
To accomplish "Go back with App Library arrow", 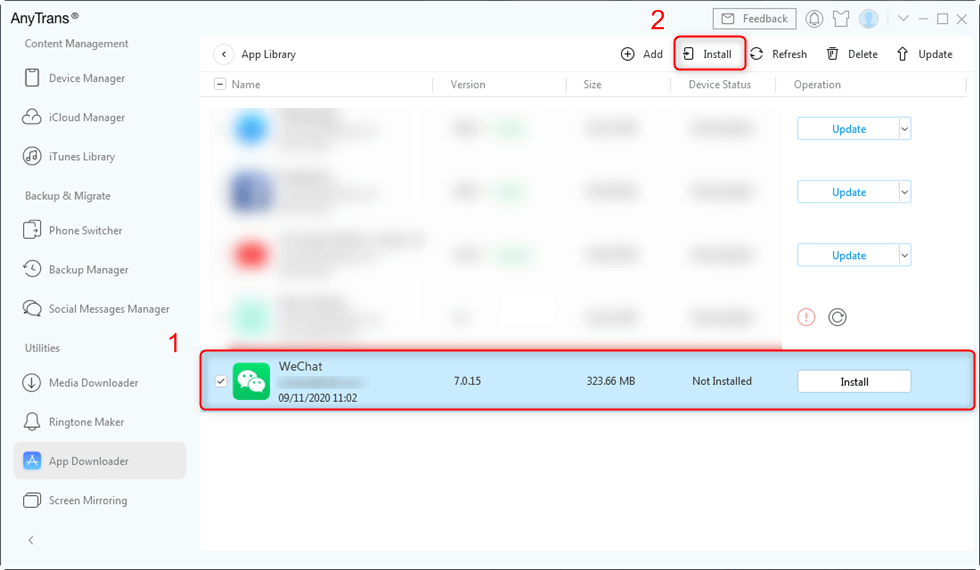I will coord(224,54).
